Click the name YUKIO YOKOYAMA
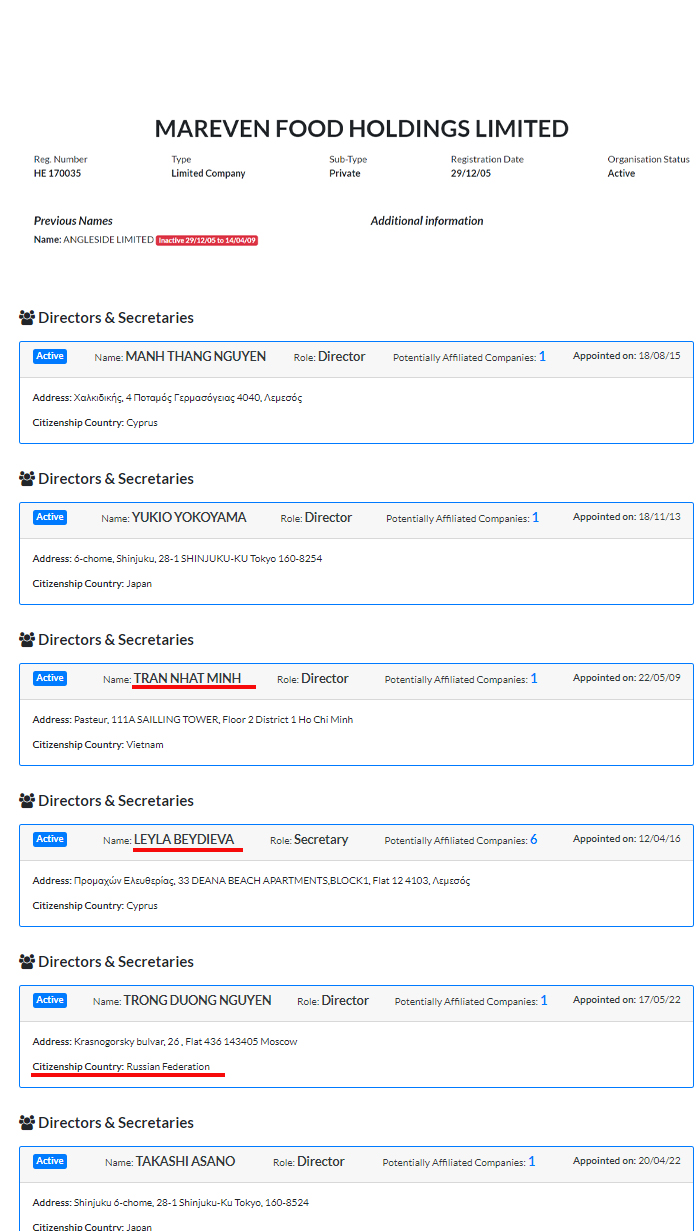The width and height of the screenshot is (696, 1231). [x=189, y=518]
